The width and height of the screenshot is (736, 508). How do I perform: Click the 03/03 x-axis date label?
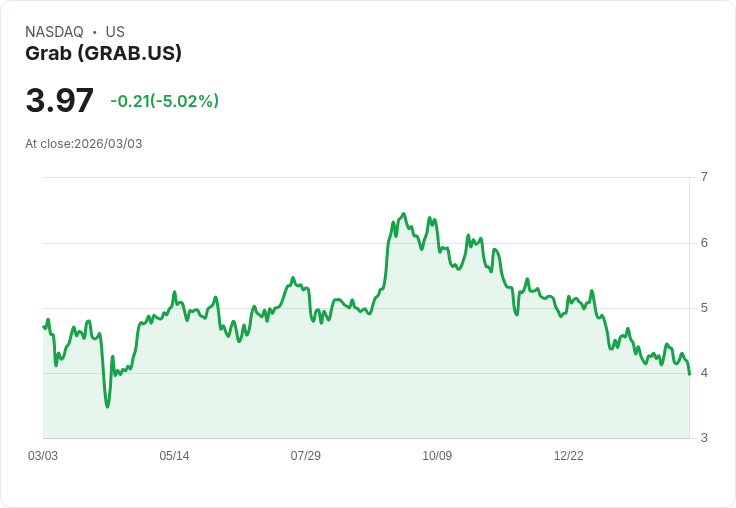[43, 456]
